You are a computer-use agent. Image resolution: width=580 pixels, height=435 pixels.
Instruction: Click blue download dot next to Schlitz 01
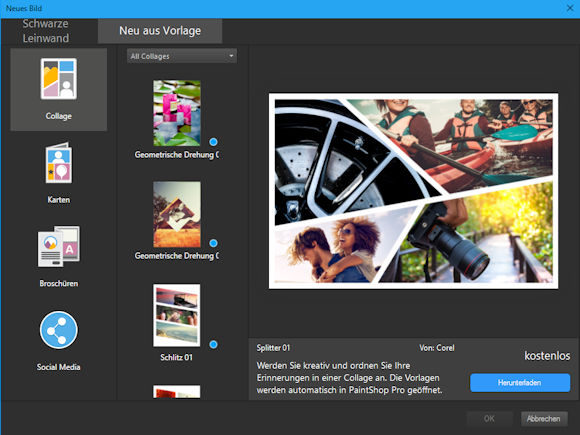point(213,344)
